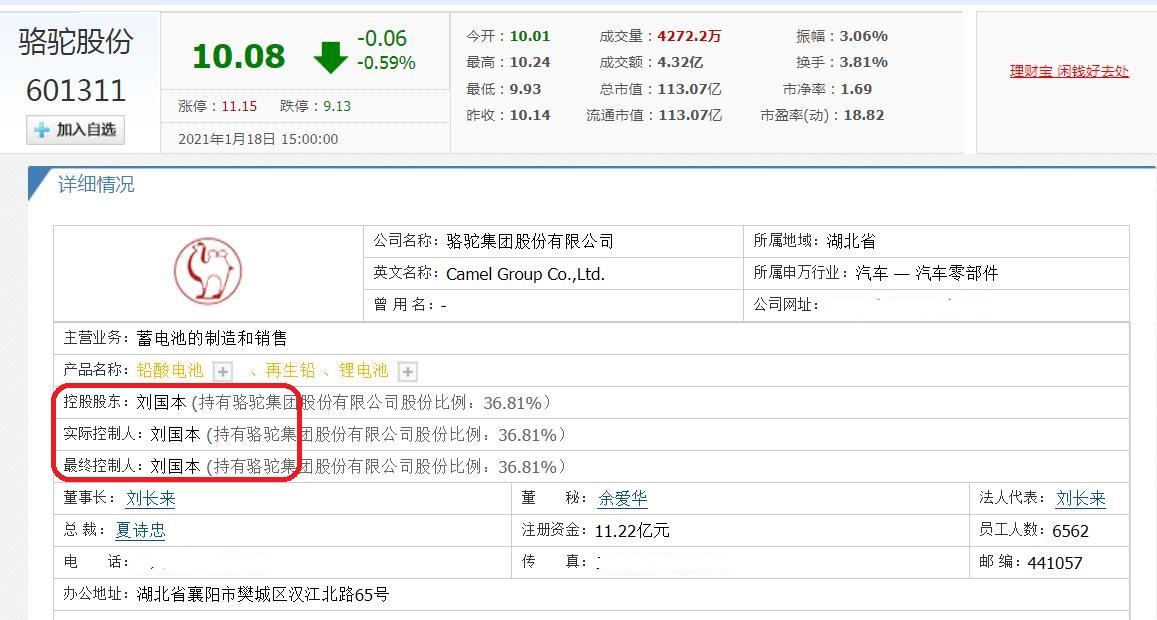Select company name 骆驼集团股份有限公司
The width and height of the screenshot is (1157, 620).
pyautogui.click(x=530, y=241)
